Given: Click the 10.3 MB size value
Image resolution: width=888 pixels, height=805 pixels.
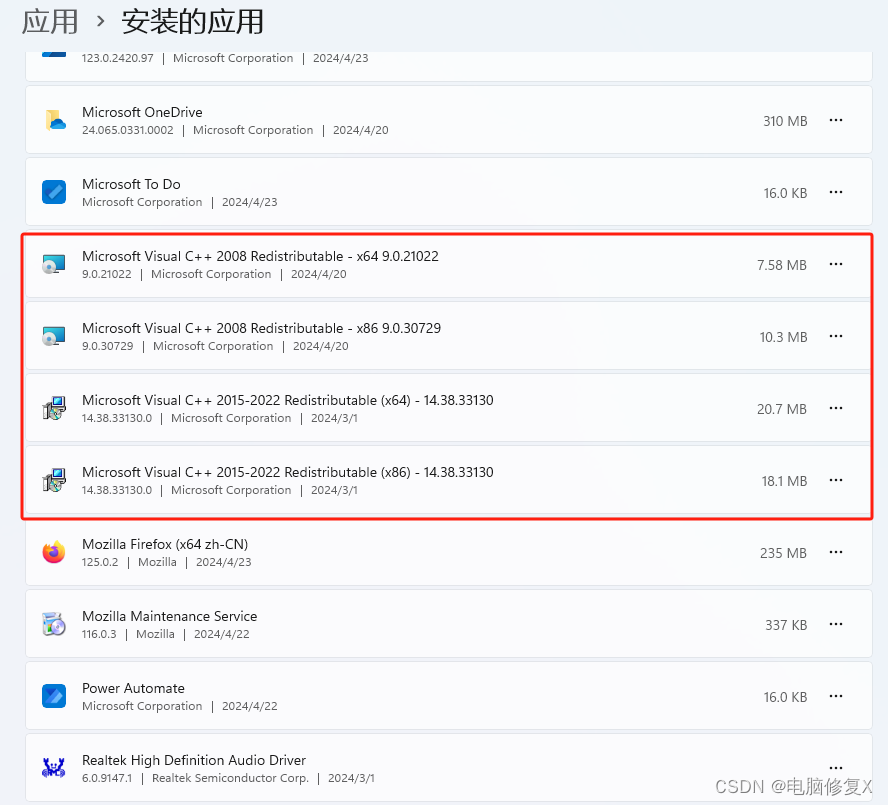Looking at the screenshot, I should (x=783, y=337).
